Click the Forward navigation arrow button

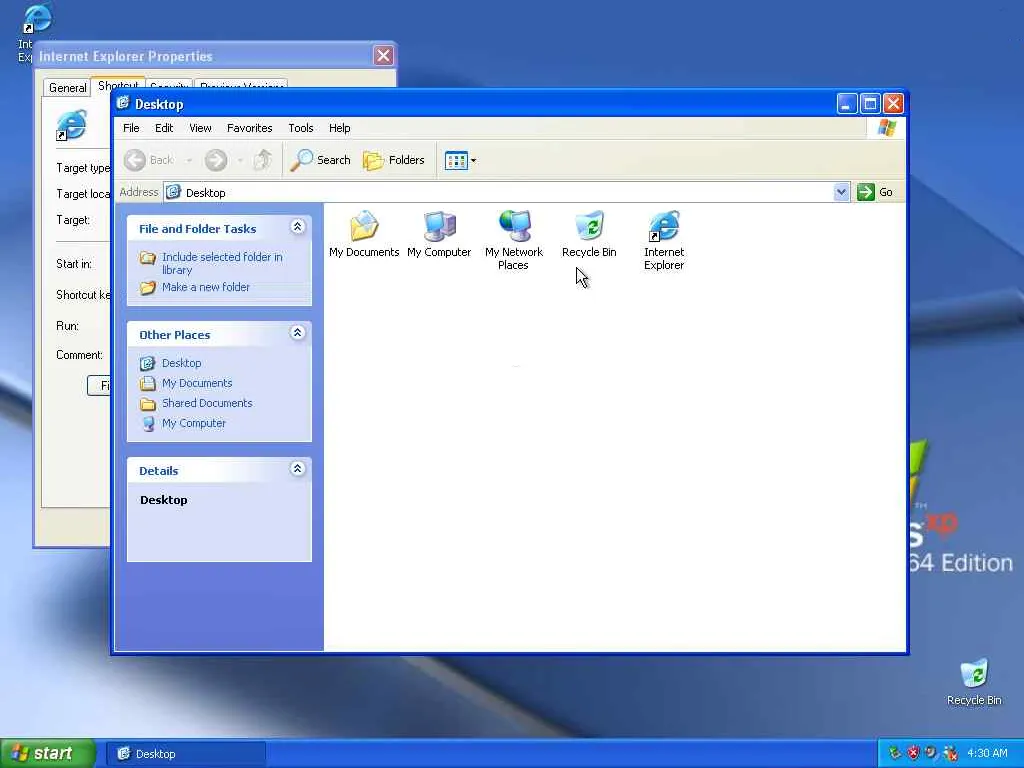pos(216,160)
